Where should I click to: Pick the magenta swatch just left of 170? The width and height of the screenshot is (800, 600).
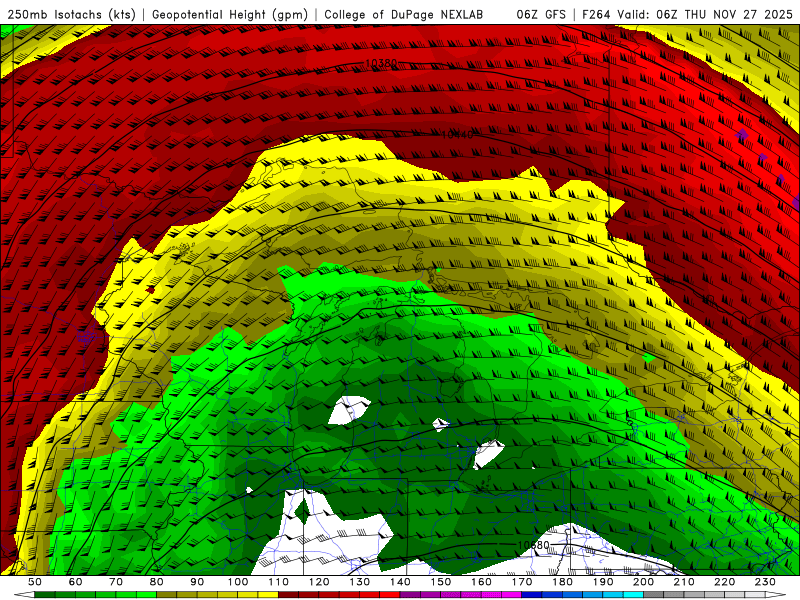(512, 595)
